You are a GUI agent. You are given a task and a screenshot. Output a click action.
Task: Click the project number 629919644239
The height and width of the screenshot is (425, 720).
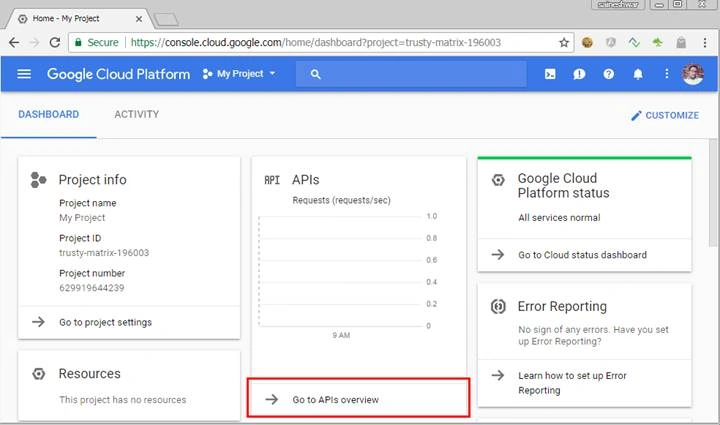click(92, 288)
